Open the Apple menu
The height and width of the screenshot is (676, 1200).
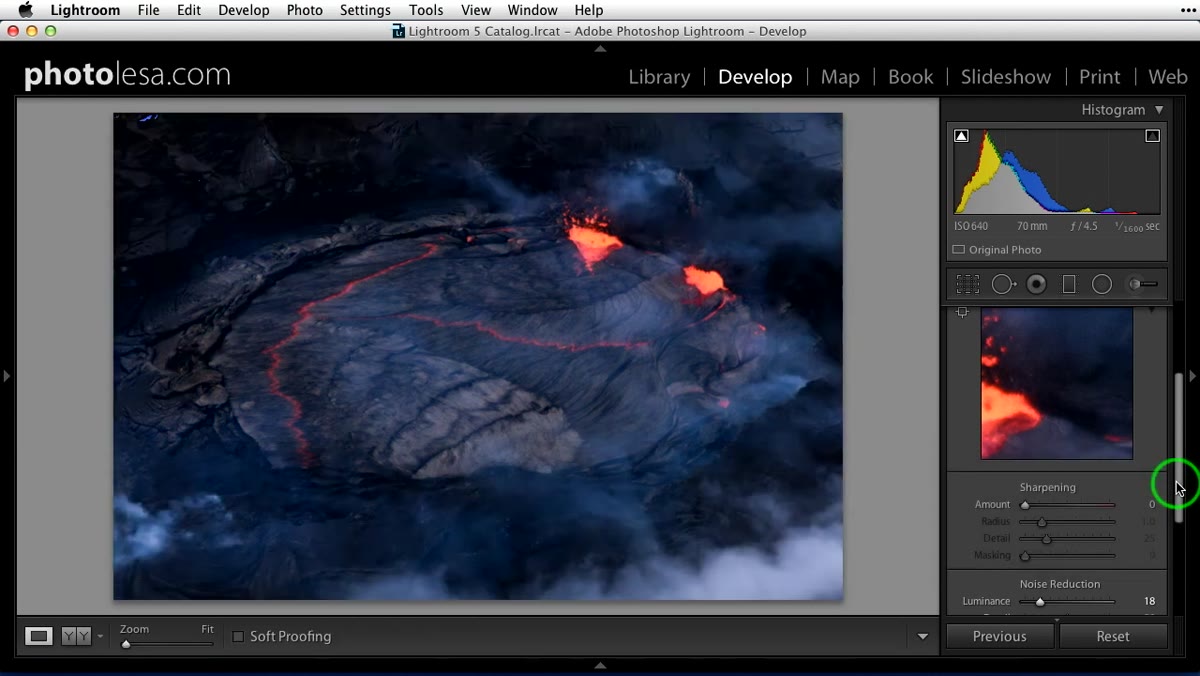[26, 10]
